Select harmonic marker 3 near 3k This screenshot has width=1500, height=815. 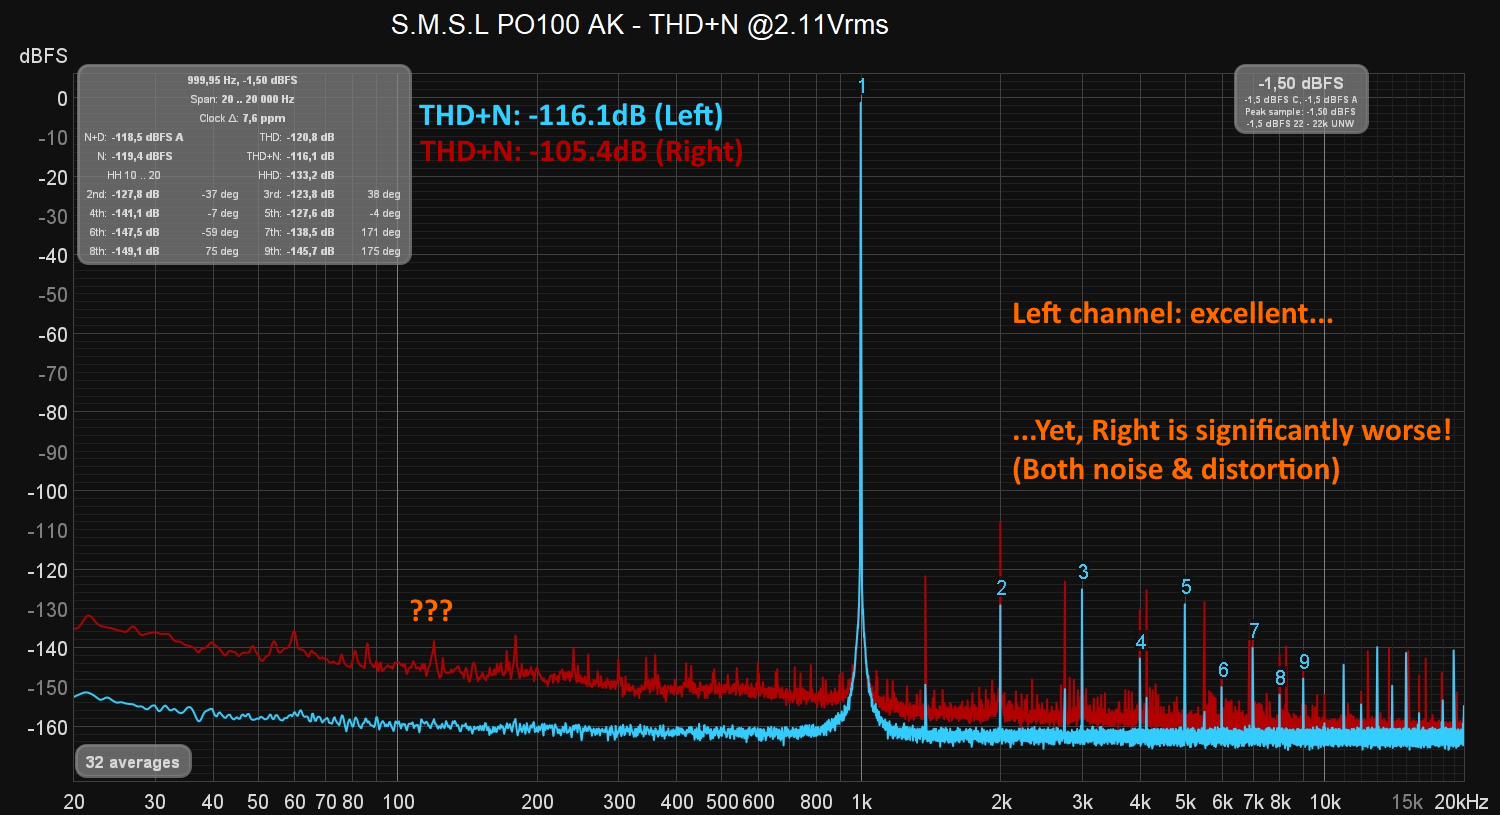coord(1083,572)
